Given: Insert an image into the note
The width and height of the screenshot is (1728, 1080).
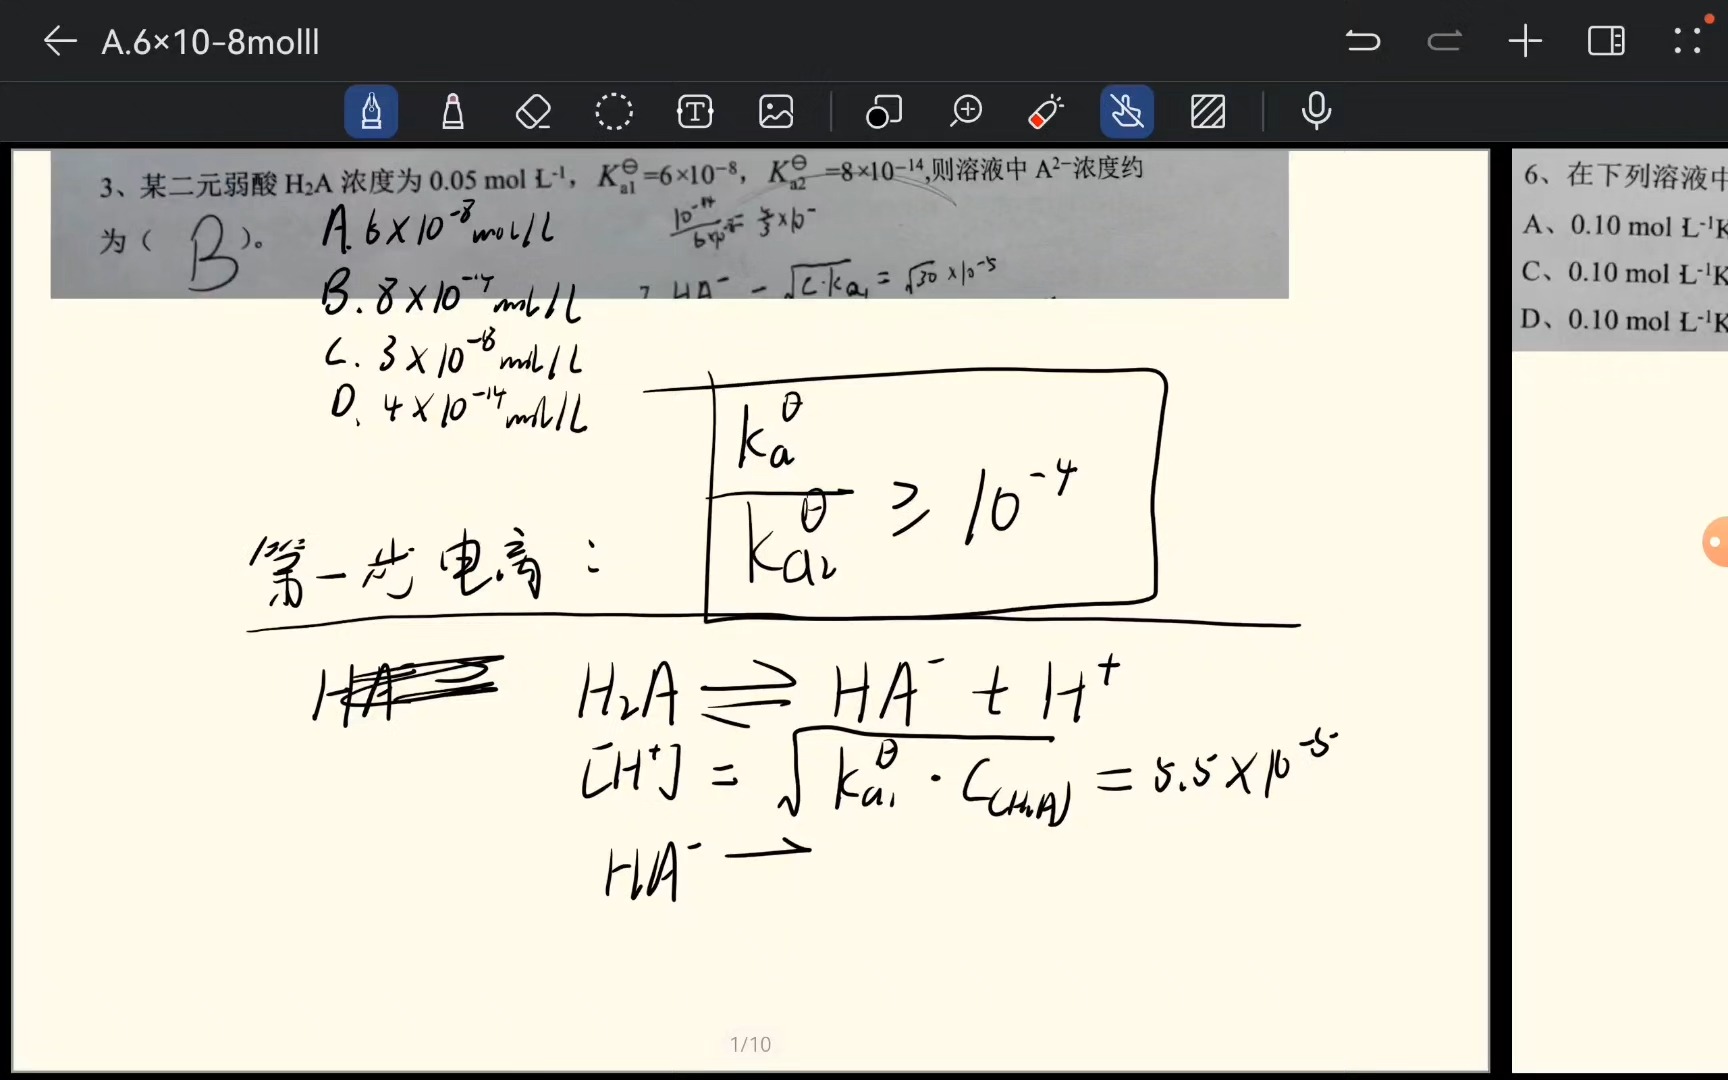Looking at the screenshot, I should (776, 111).
